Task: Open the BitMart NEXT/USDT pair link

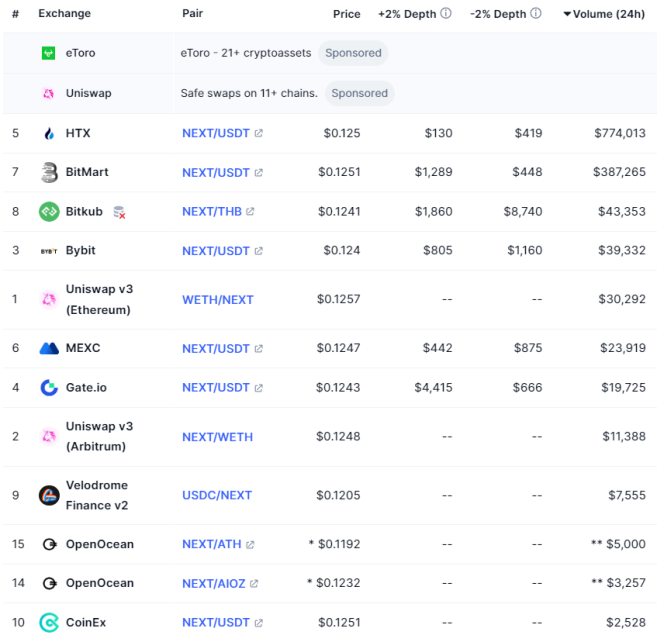Action: pyautogui.click(x=216, y=173)
